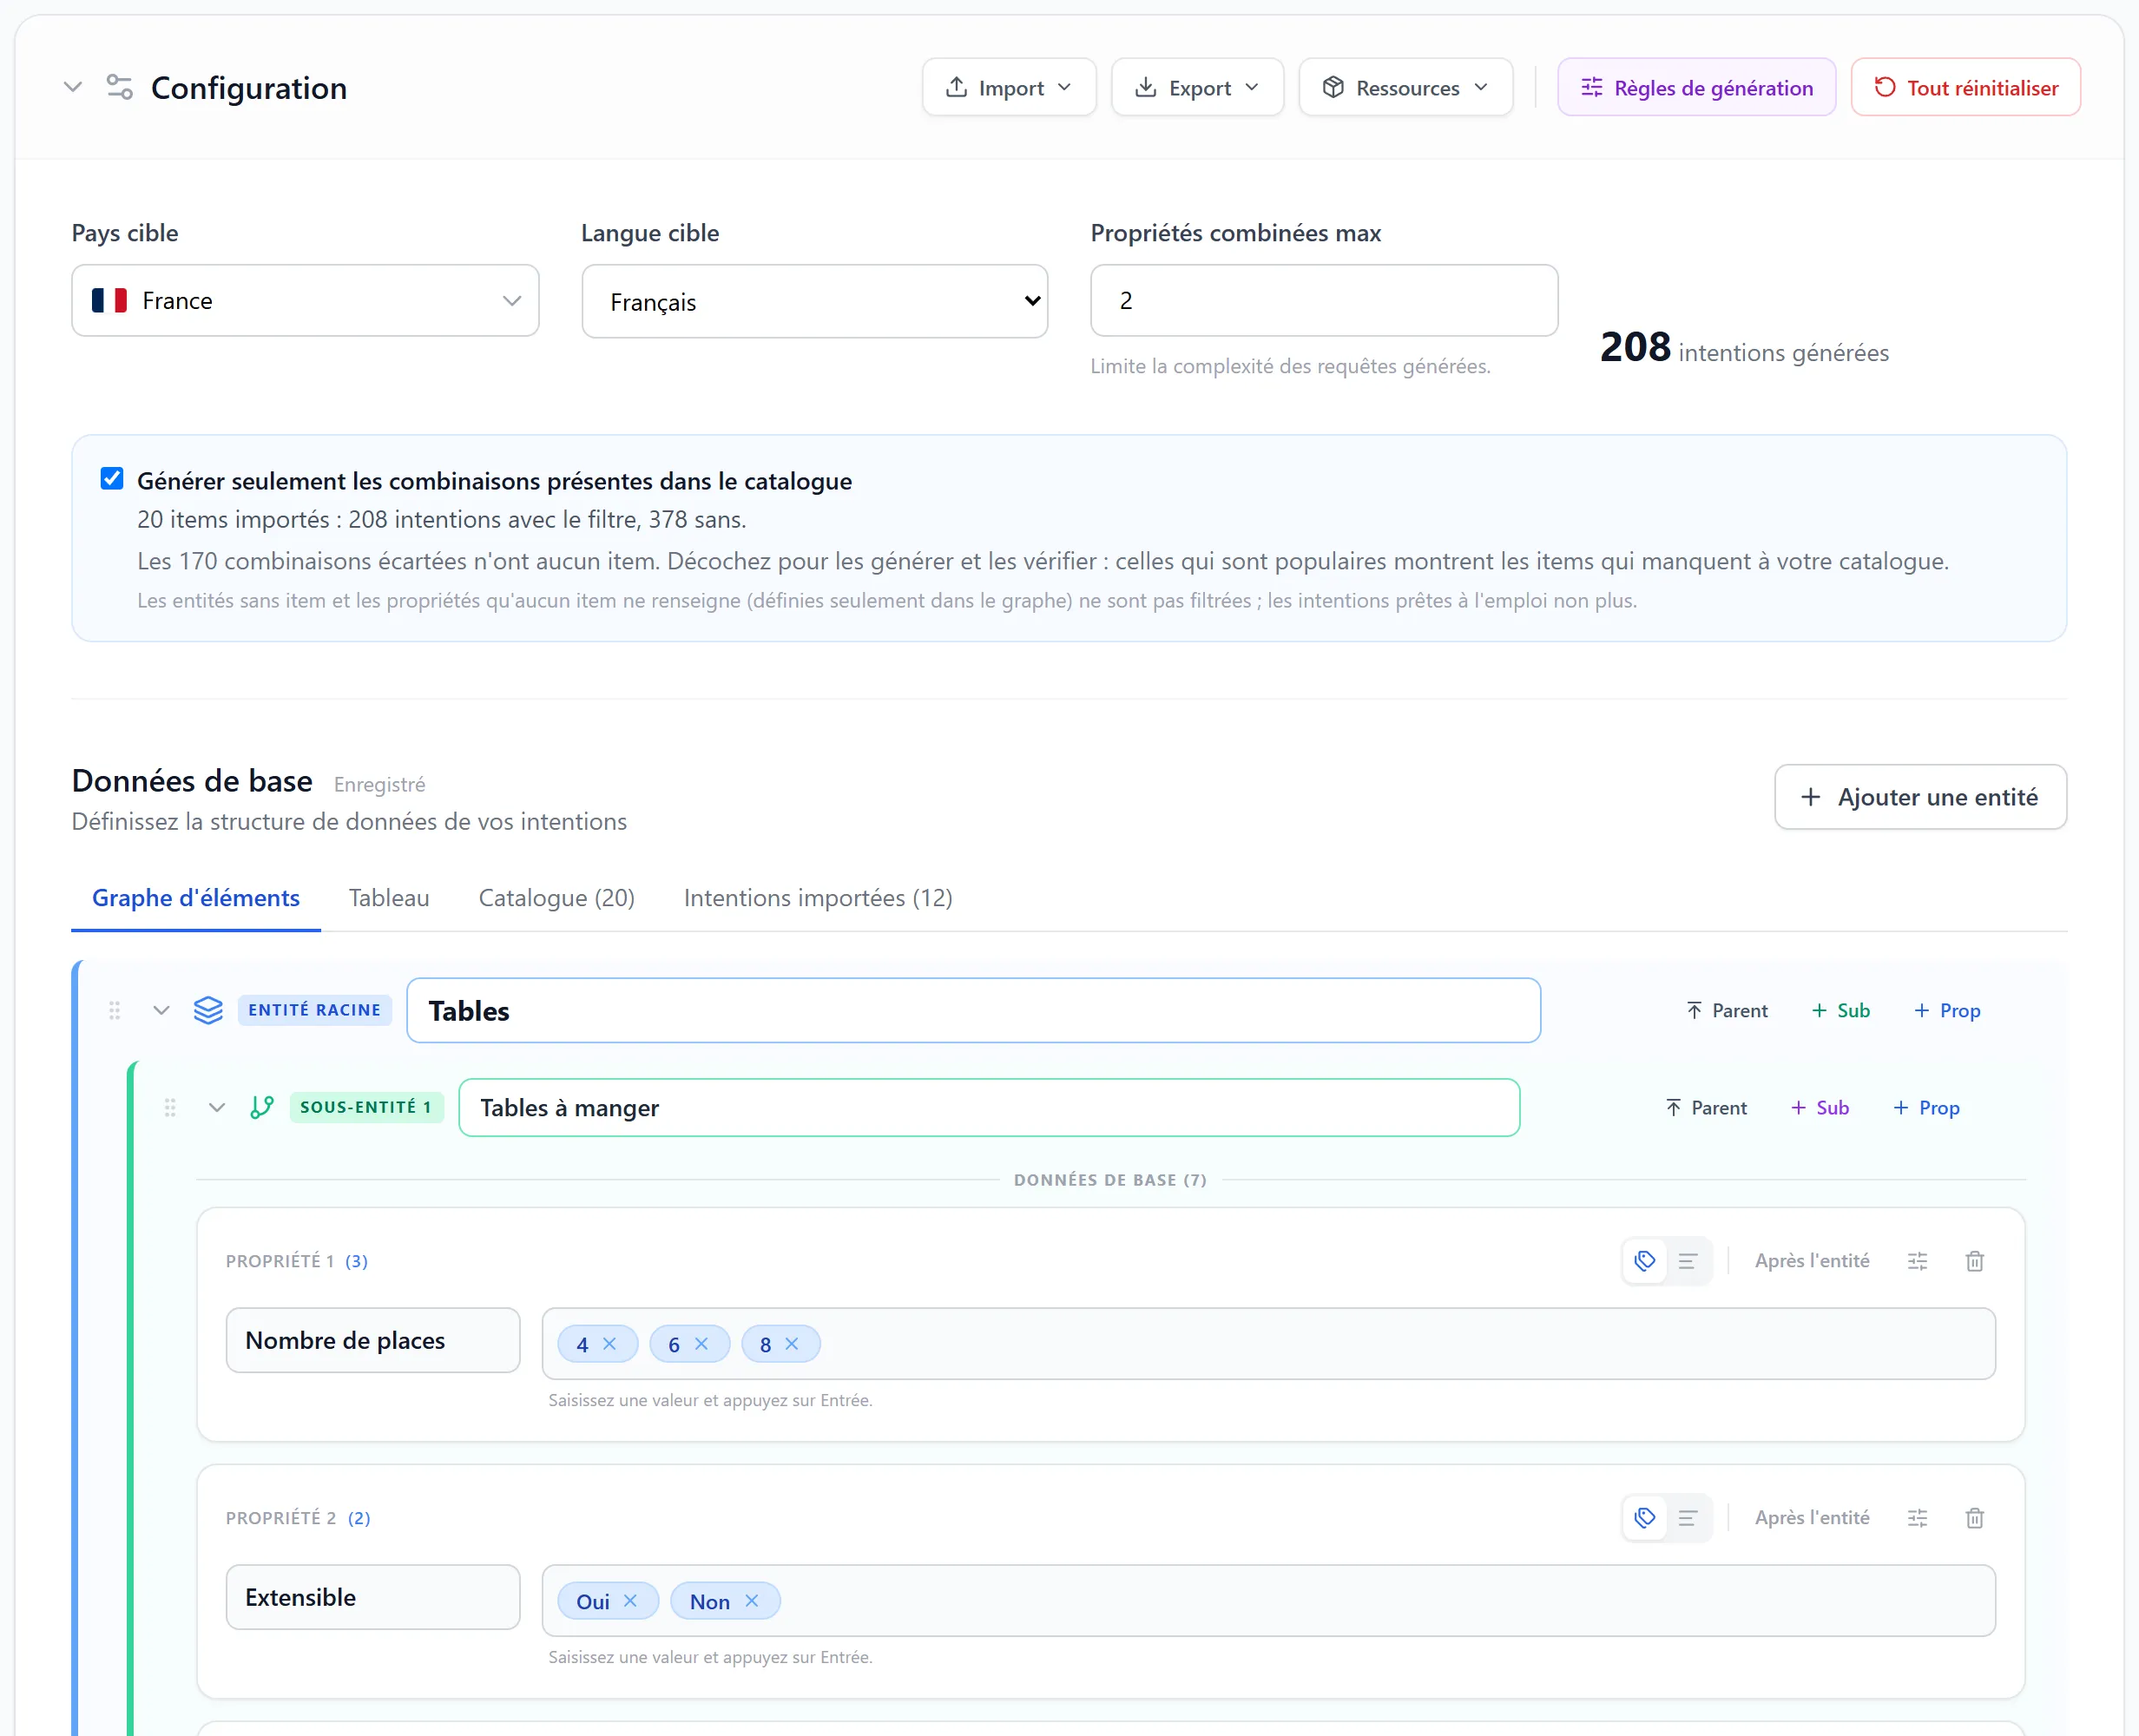The height and width of the screenshot is (1736, 2139).
Task: Open the Ressources dropdown
Action: coord(1405,87)
